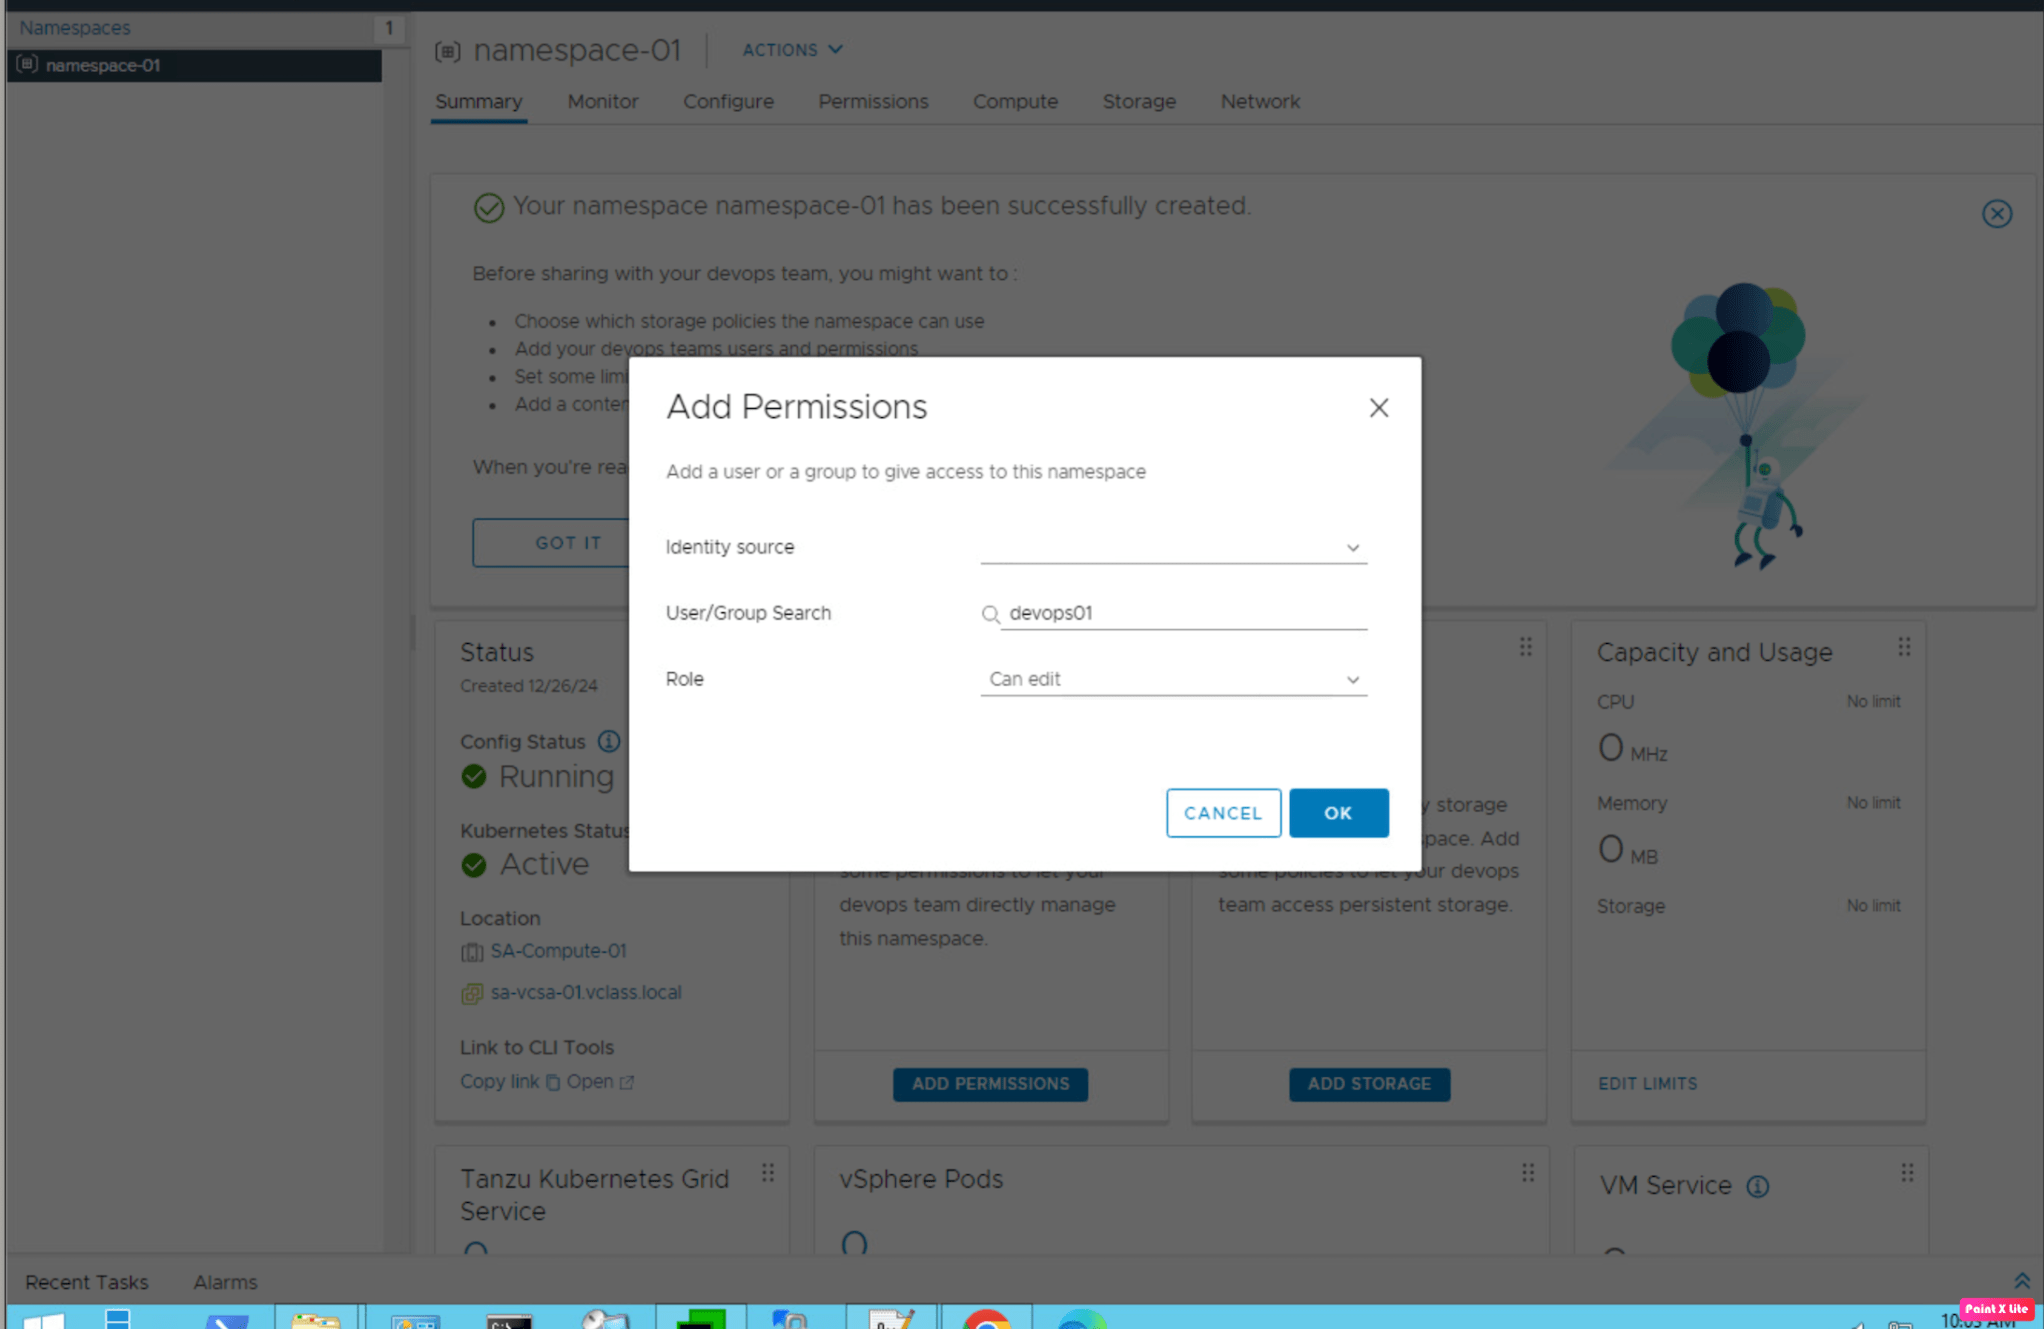
Task: Click the copy icon beside Copy link
Action: pyautogui.click(x=554, y=1082)
